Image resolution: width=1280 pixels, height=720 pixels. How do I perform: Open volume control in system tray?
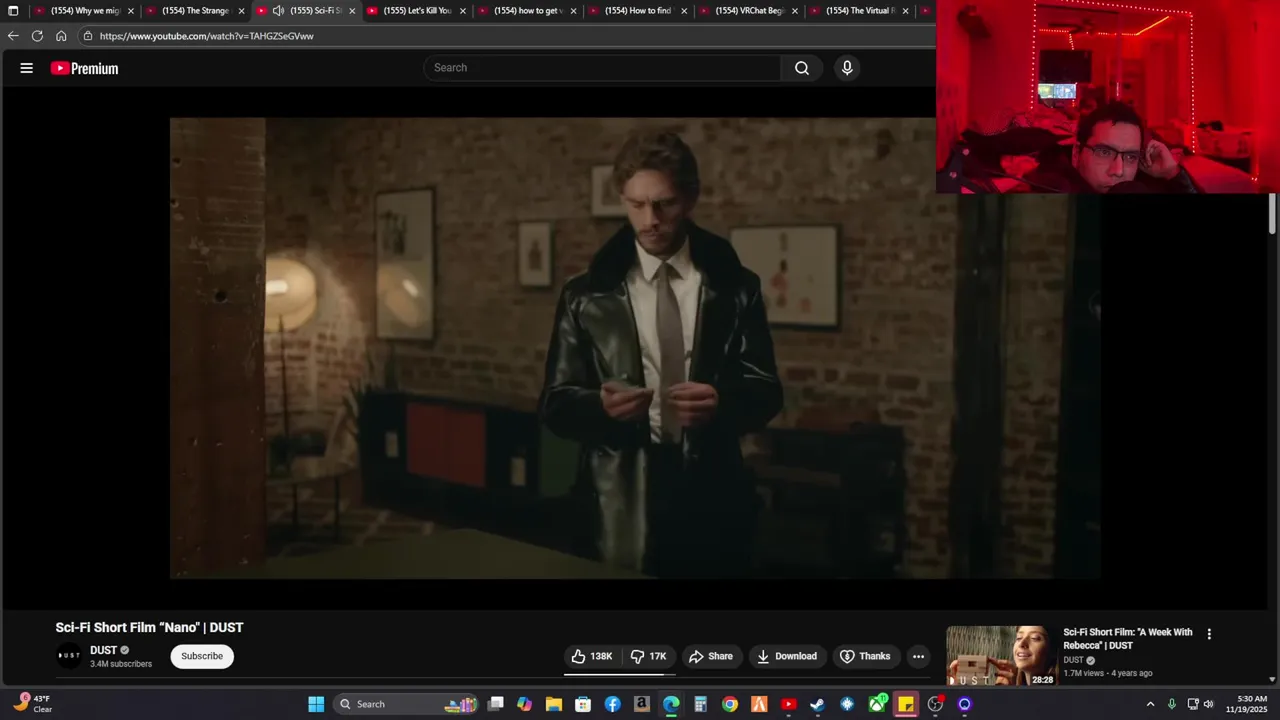tap(1209, 704)
